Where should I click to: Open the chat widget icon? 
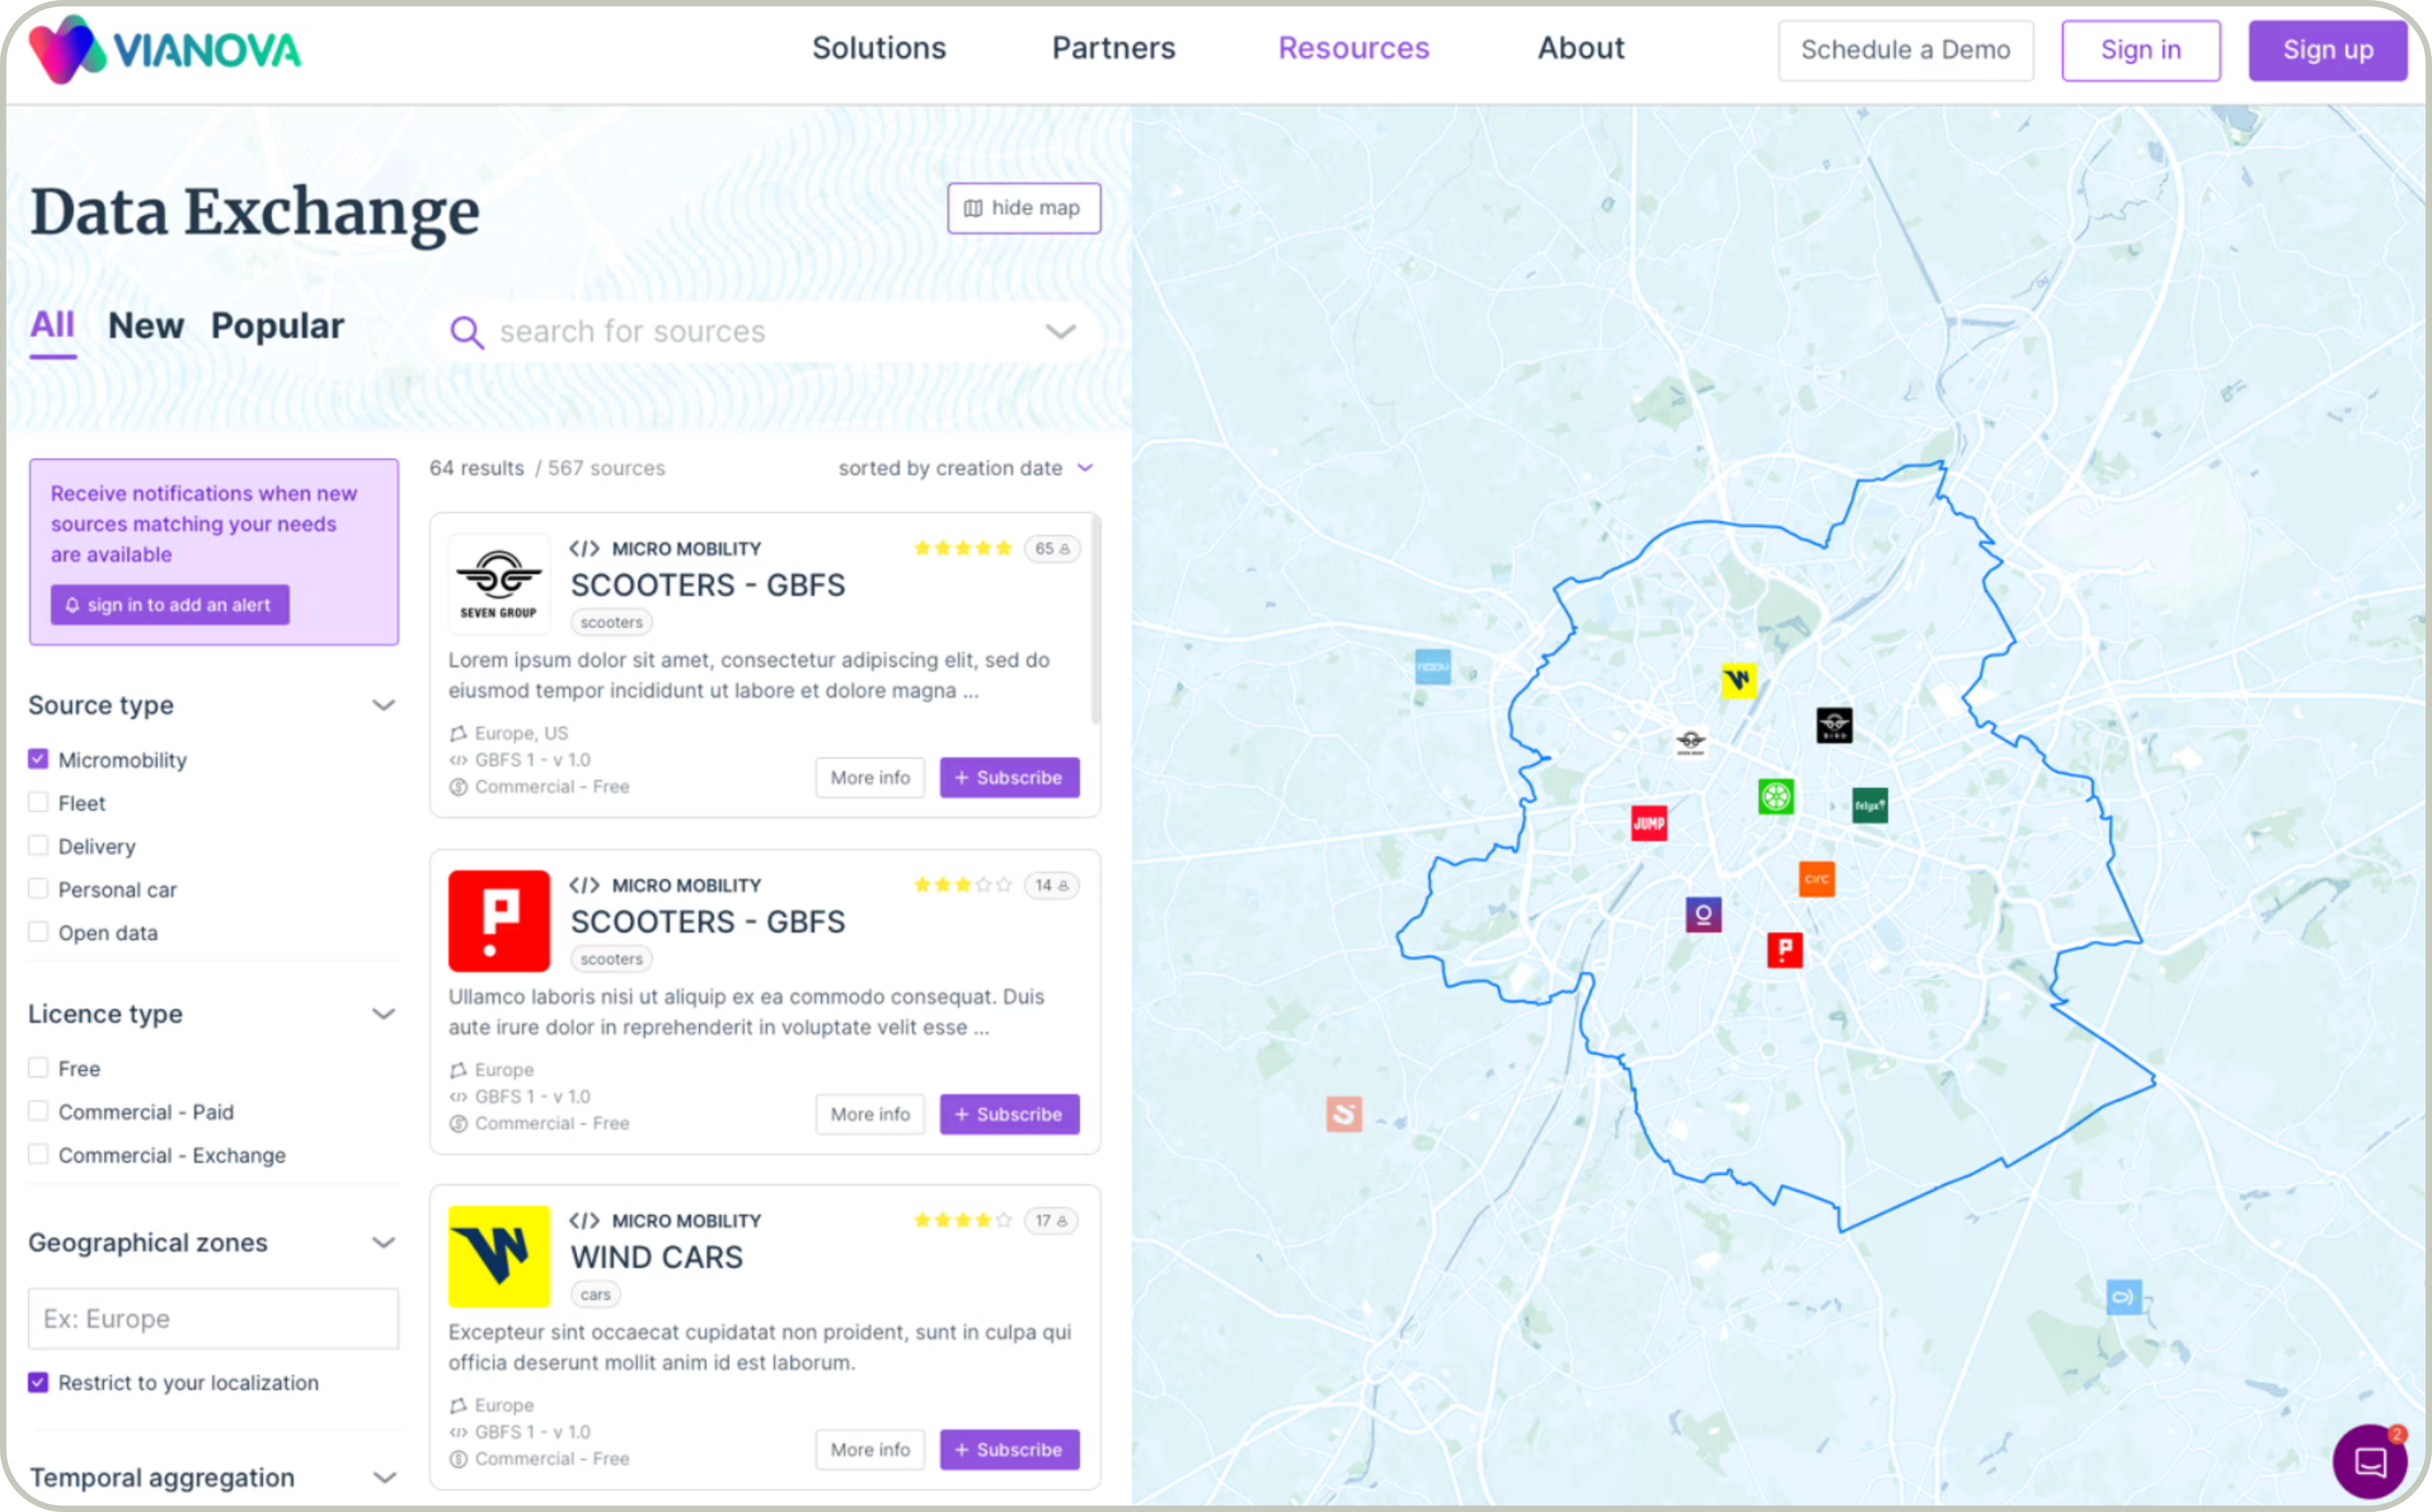[x=2370, y=1462]
